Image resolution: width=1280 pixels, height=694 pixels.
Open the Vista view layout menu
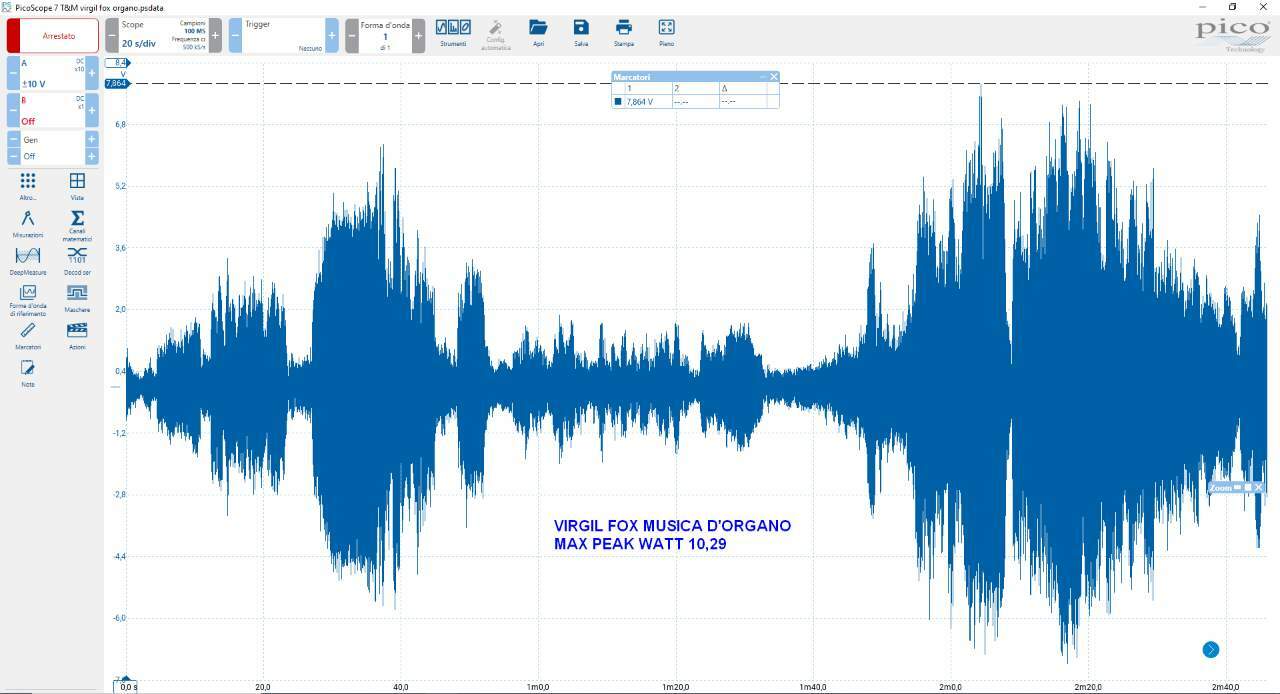77,186
